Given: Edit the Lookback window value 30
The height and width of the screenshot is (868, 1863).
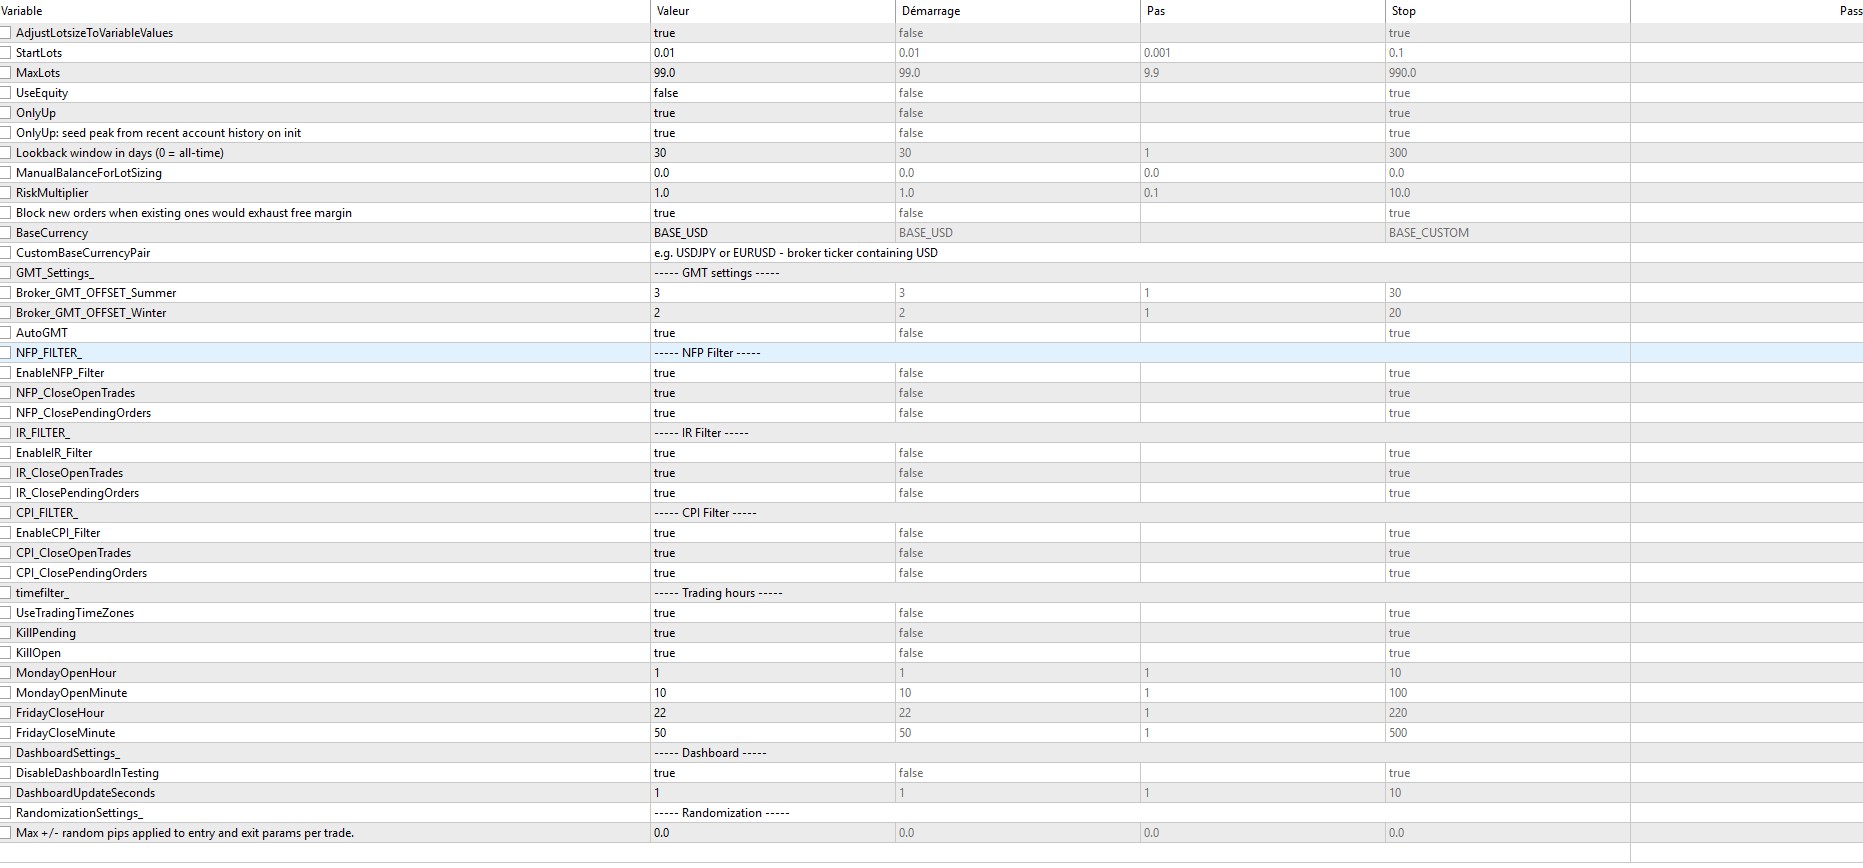Looking at the screenshot, I should point(660,153).
